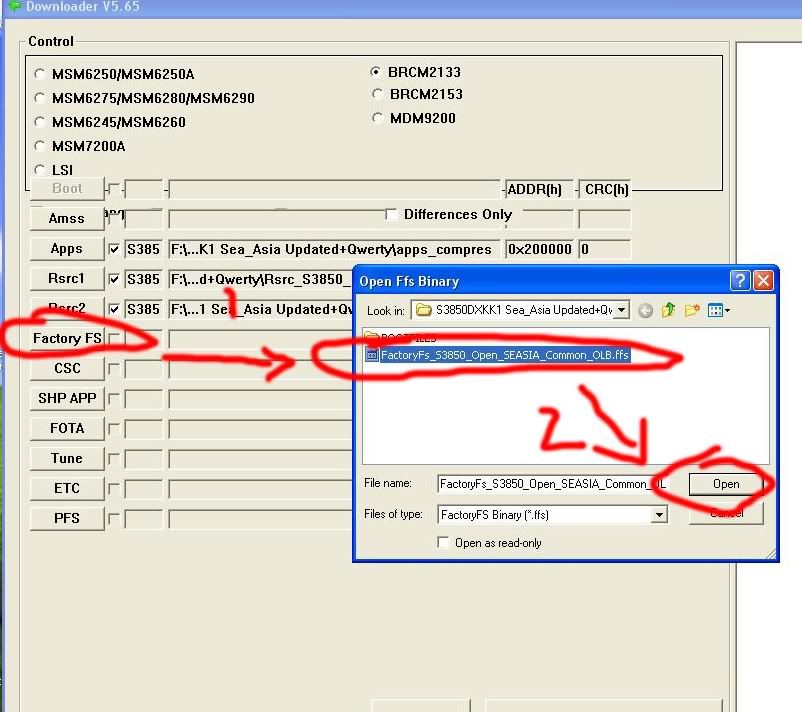
Task: Go up one folder level
Action: pyautogui.click(x=668, y=310)
